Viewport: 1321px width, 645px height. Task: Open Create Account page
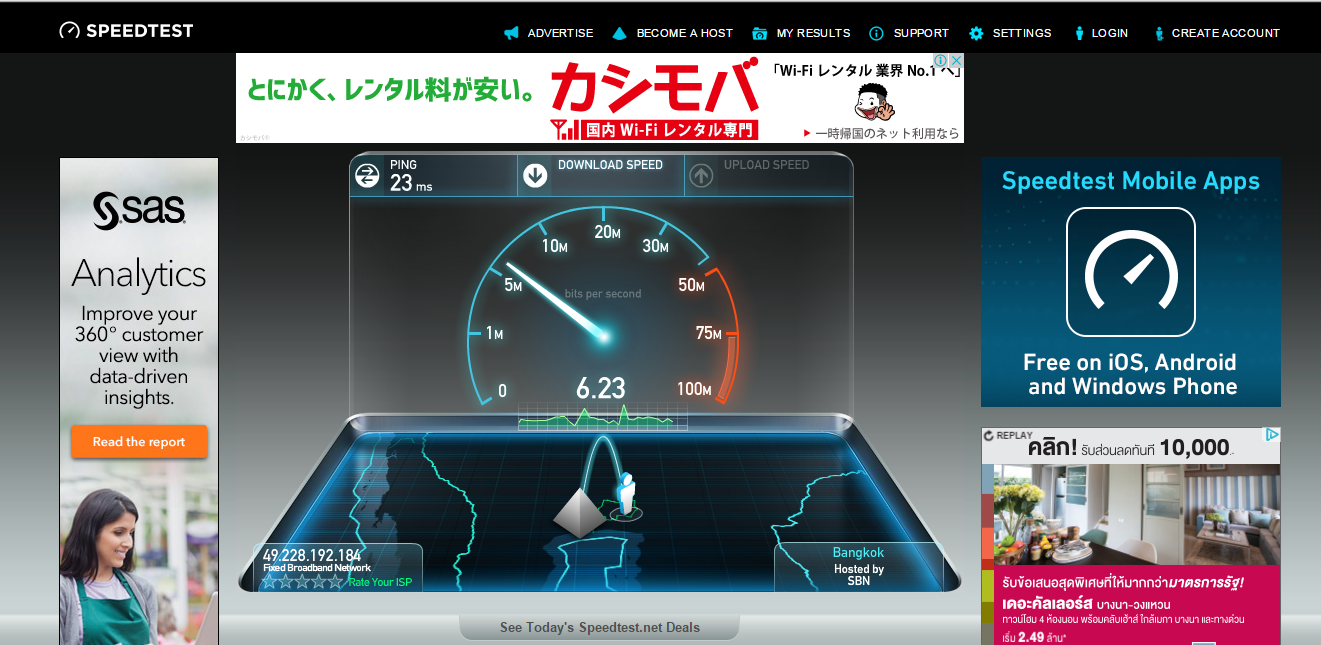pyautogui.click(x=1226, y=33)
